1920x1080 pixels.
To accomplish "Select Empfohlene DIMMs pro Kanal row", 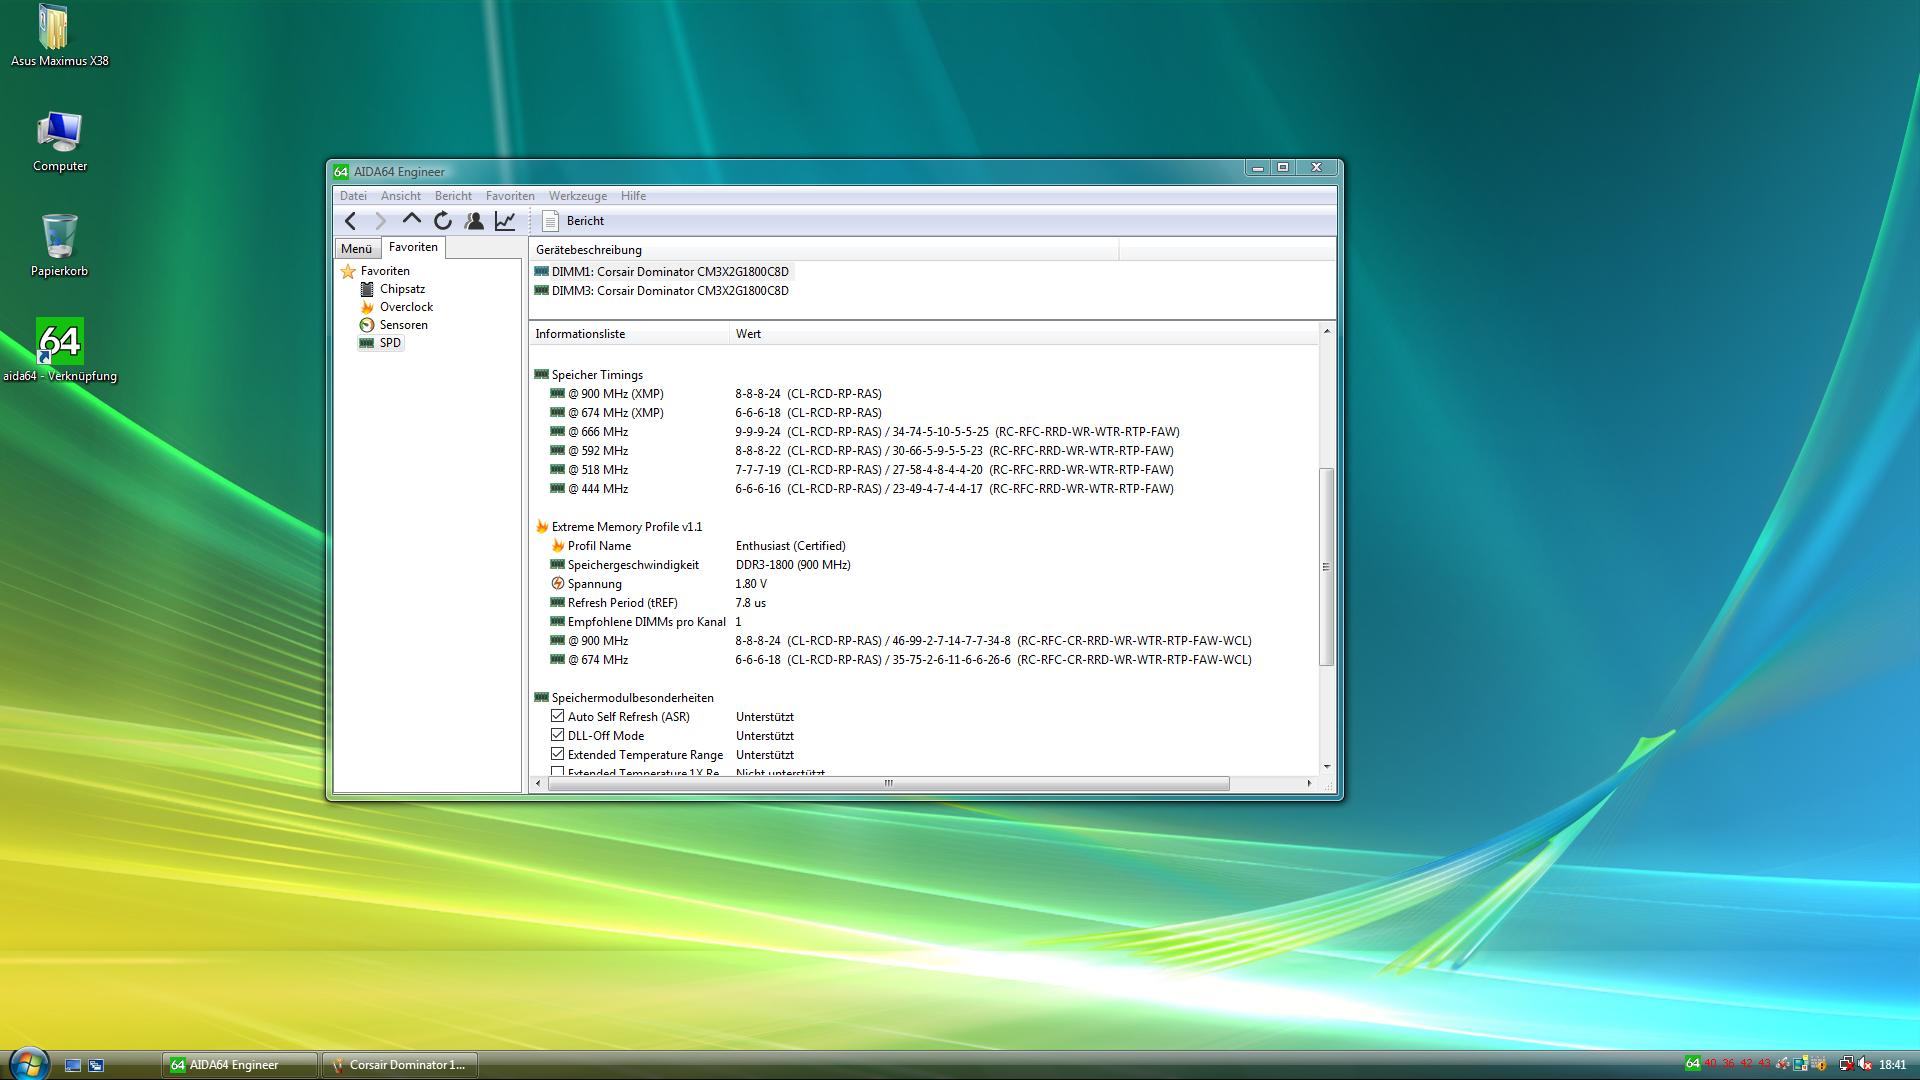I will (925, 622).
